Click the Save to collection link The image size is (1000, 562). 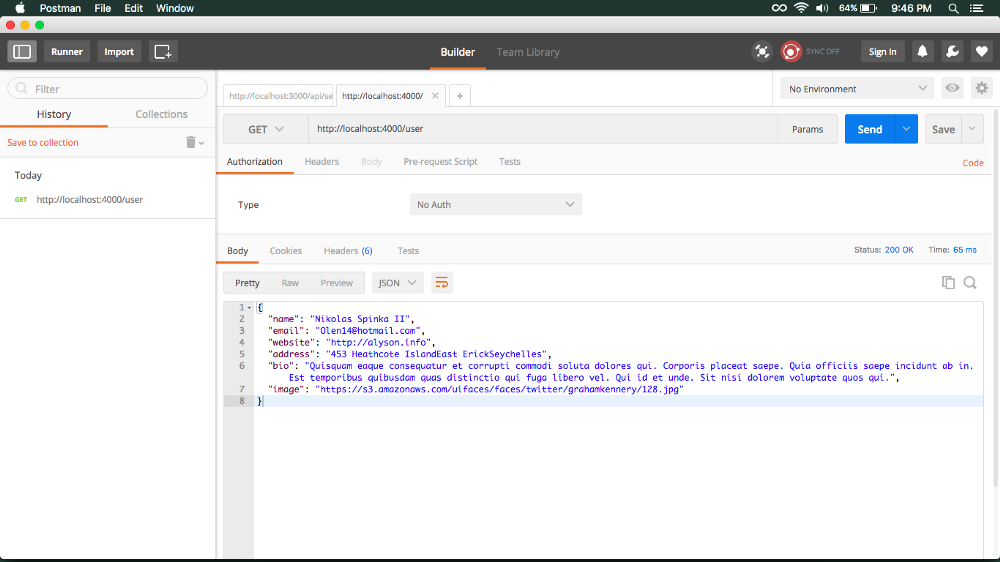[x=43, y=142]
